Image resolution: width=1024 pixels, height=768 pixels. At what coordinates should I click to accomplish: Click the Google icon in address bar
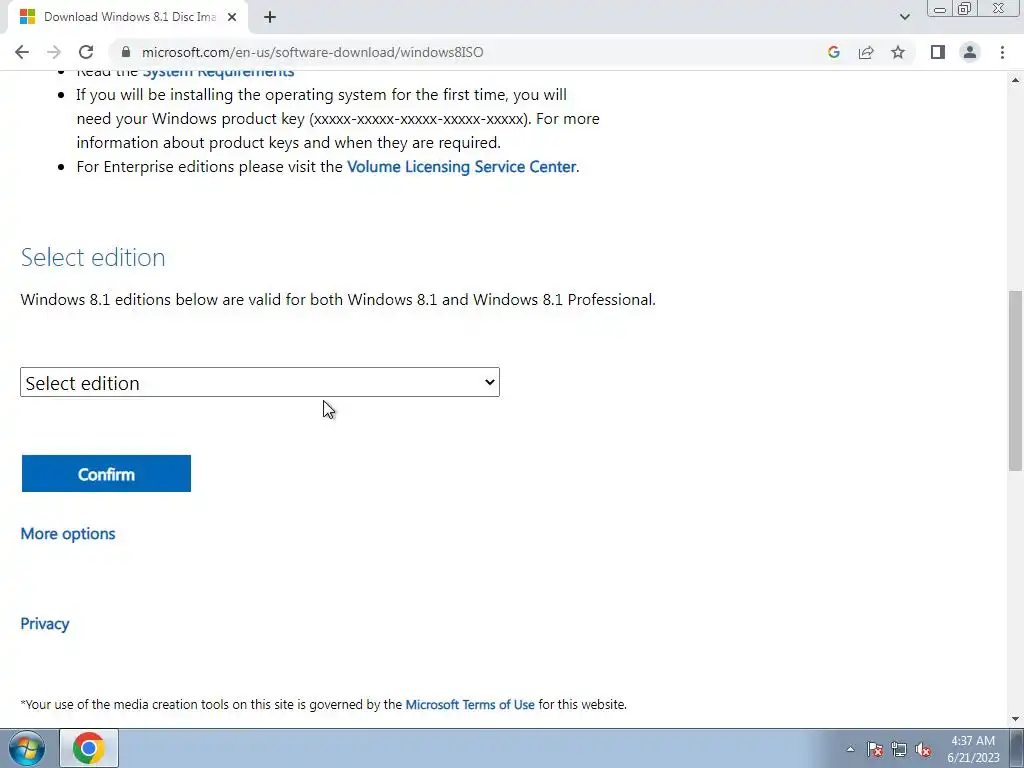(833, 52)
